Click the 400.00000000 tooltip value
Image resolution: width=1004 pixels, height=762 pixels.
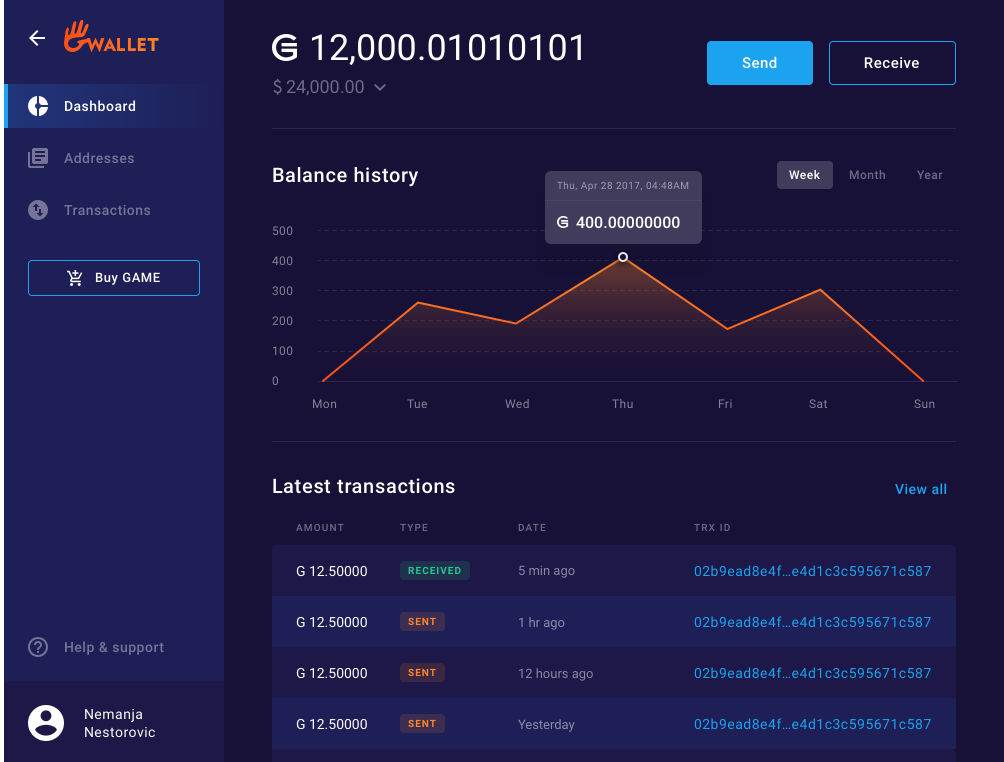[628, 223]
